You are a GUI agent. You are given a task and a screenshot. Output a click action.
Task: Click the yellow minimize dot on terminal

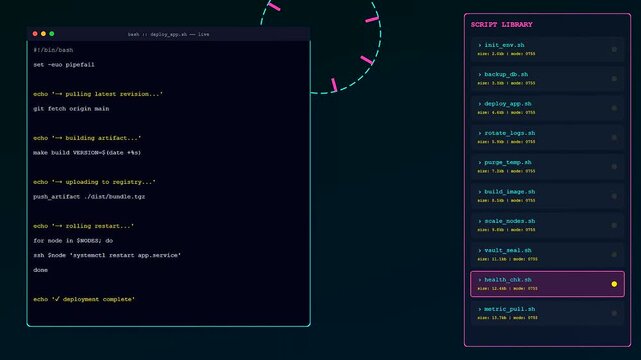click(43, 34)
